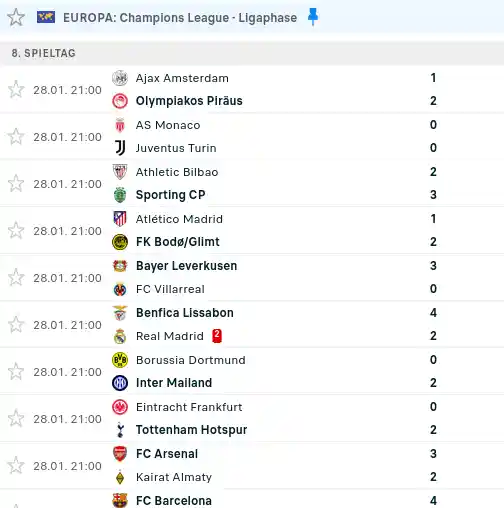Toggle favorite star for Monaco vs Juventus match
This screenshot has width=504, height=508.
point(16,136)
